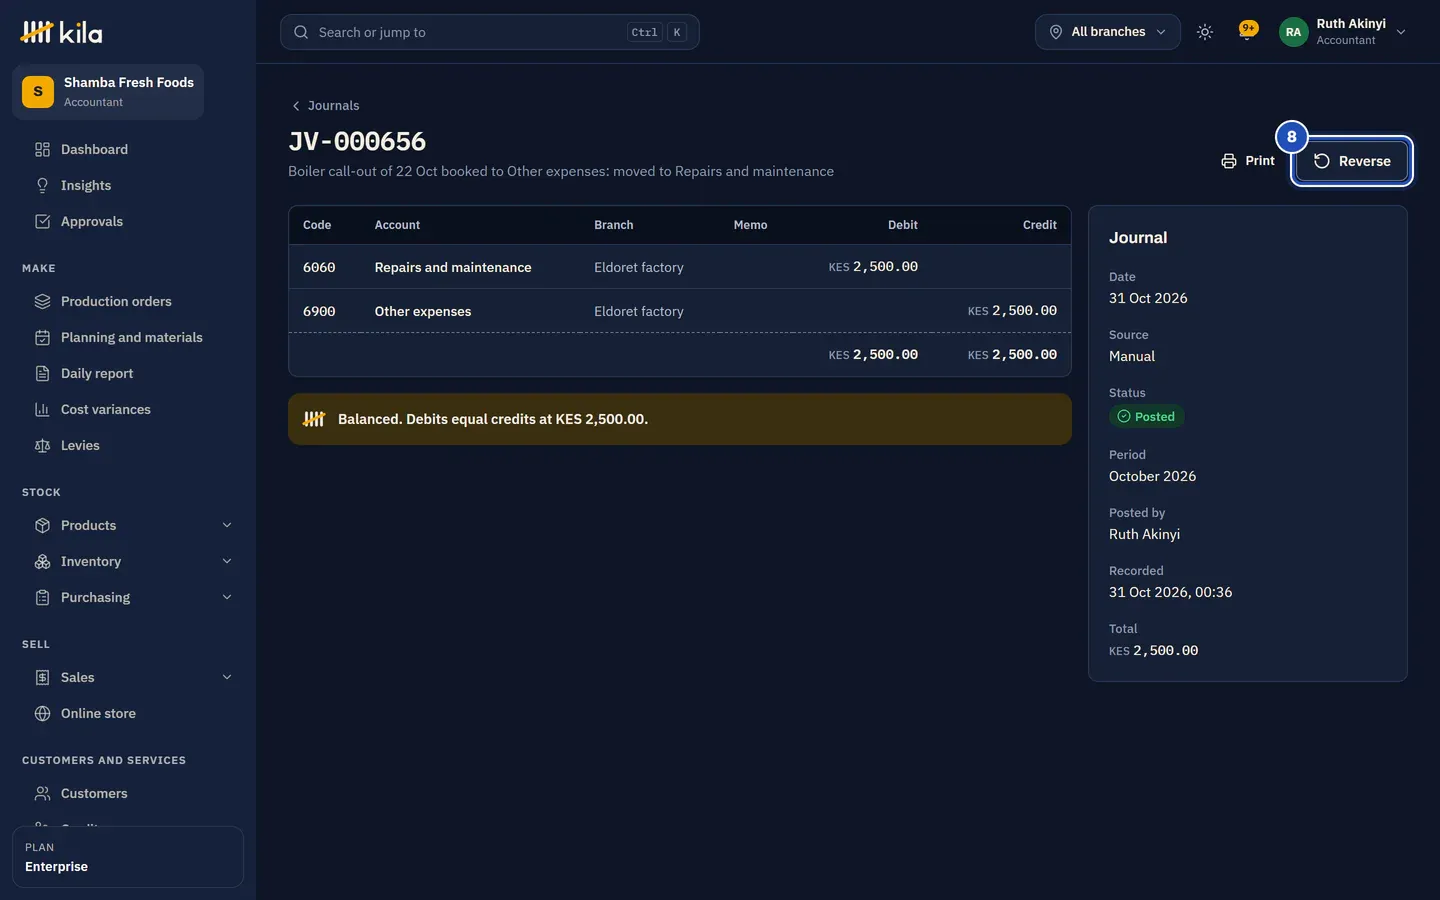Click the Reverse journal button

tap(1352, 161)
